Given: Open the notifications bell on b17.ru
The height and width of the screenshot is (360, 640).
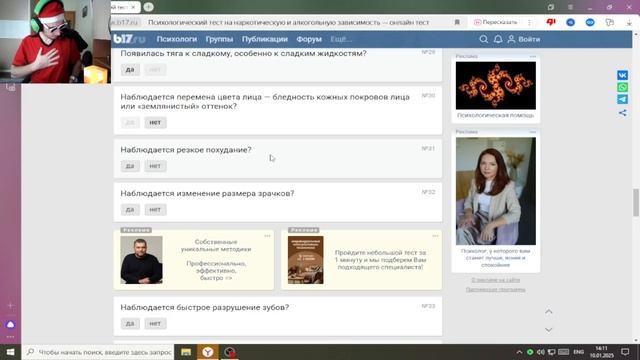Looking at the screenshot, I should point(498,39).
